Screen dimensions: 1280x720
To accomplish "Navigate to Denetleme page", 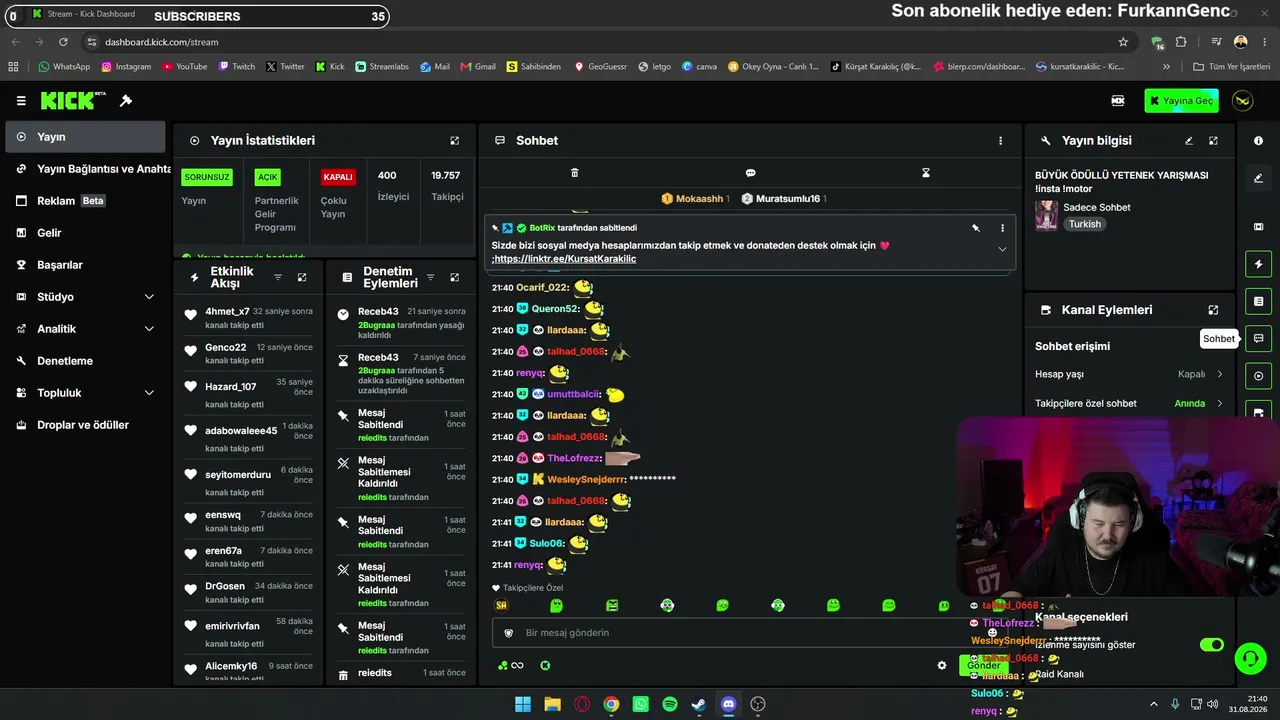I will coord(85,361).
